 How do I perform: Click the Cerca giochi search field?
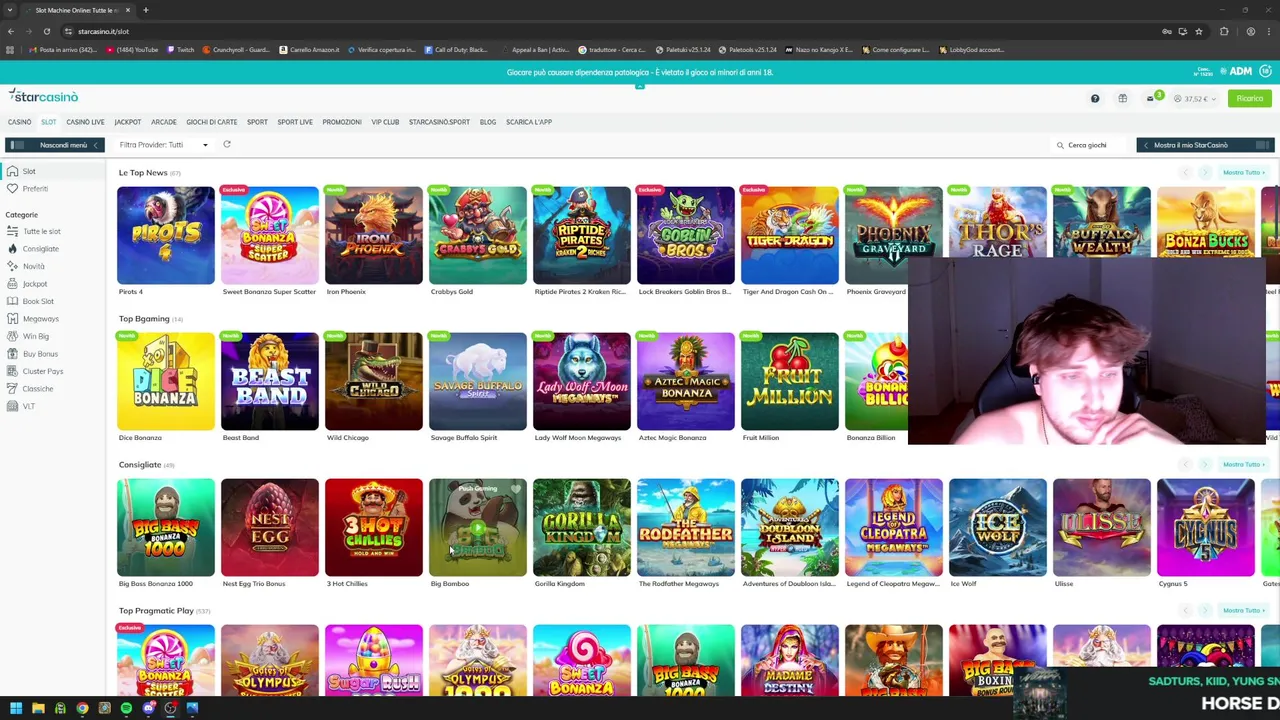pos(1088,145)
